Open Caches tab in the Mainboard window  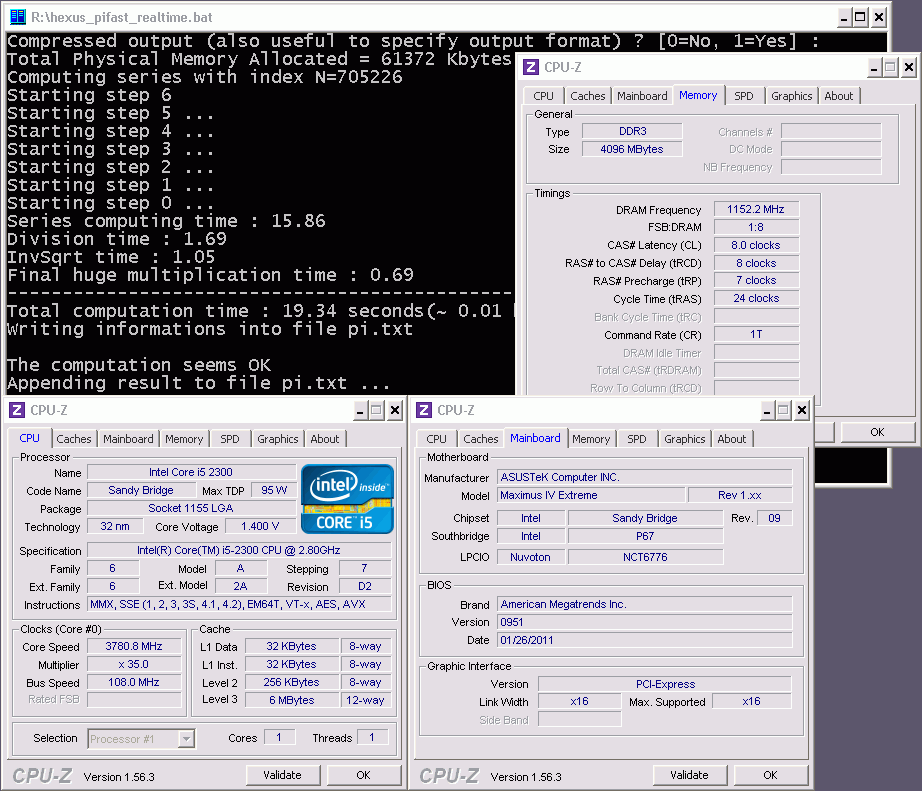click(480, 439)
